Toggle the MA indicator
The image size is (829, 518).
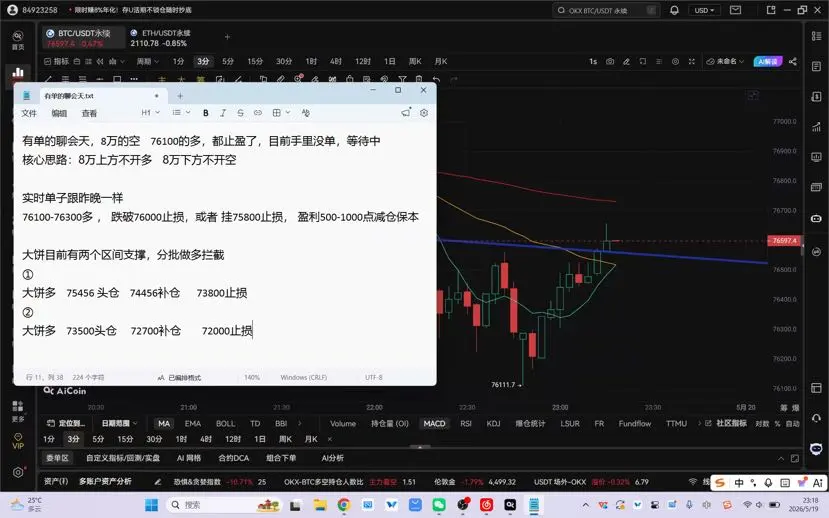(164, 423)
